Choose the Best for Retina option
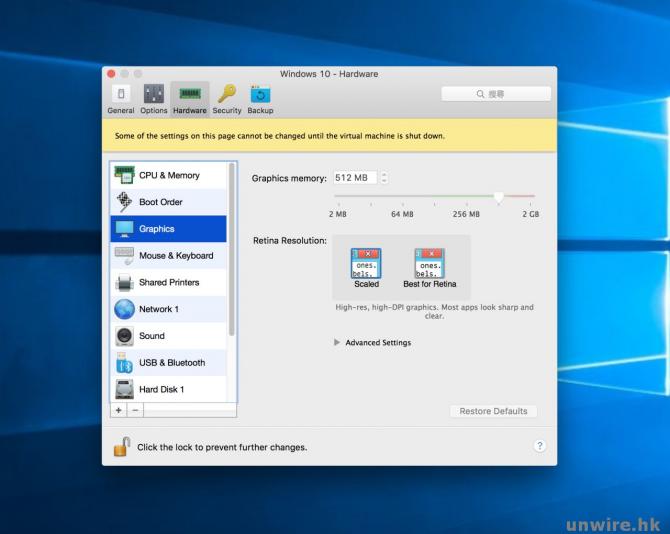 429,268
